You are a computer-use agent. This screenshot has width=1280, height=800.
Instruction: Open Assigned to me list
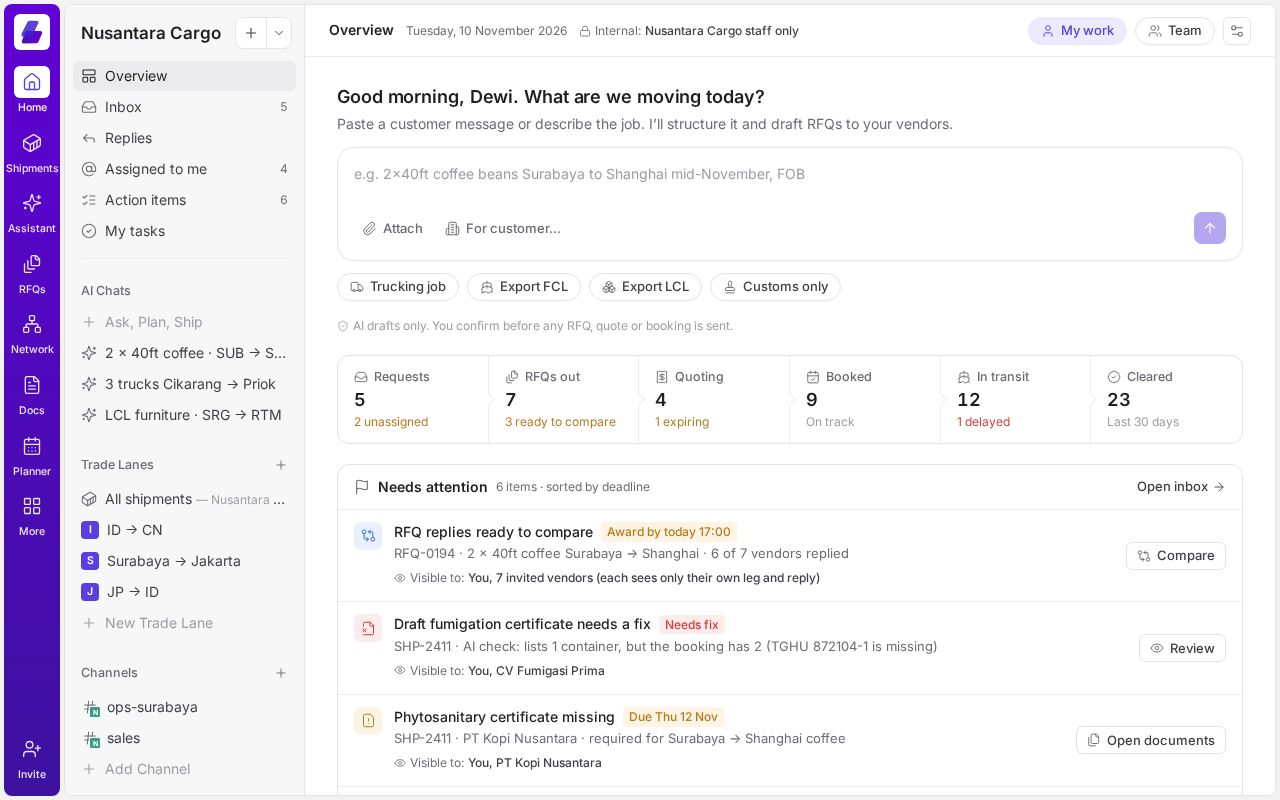[x=184, y=169]
